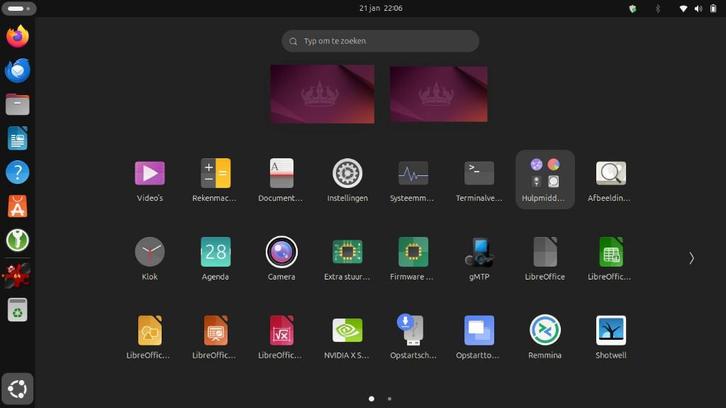Image resolution: width=726 pixels, height=408 pixels.
Task: Open the Video's app
Action: coord(150,174)
